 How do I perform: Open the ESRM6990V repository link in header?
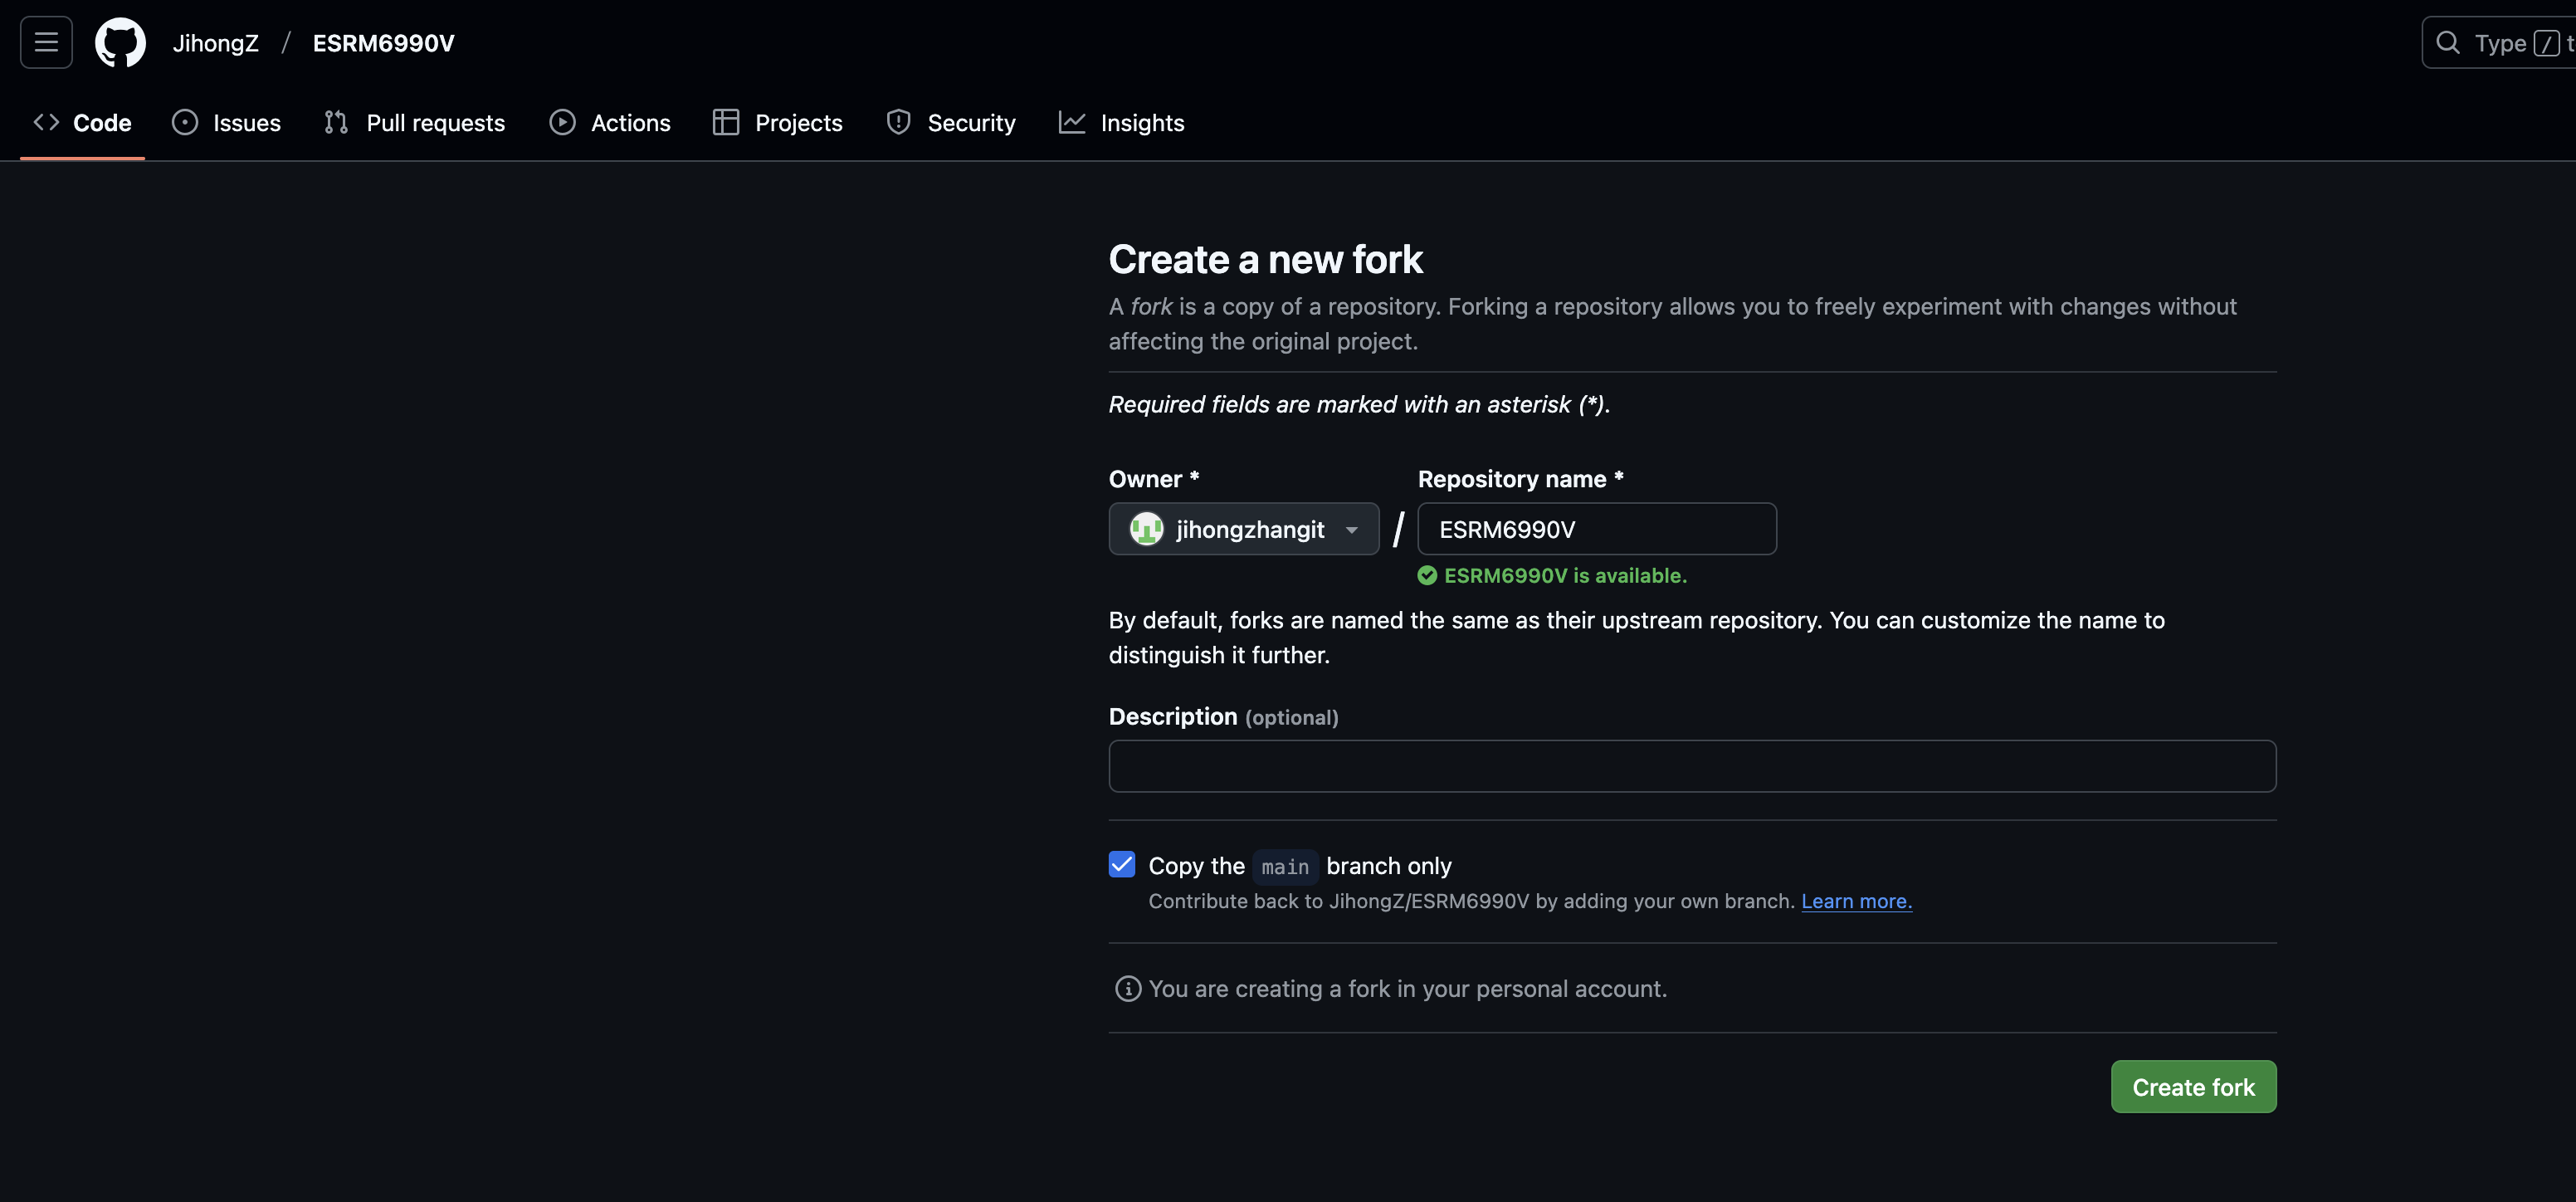pyautogui.click(x=383, y=43)
